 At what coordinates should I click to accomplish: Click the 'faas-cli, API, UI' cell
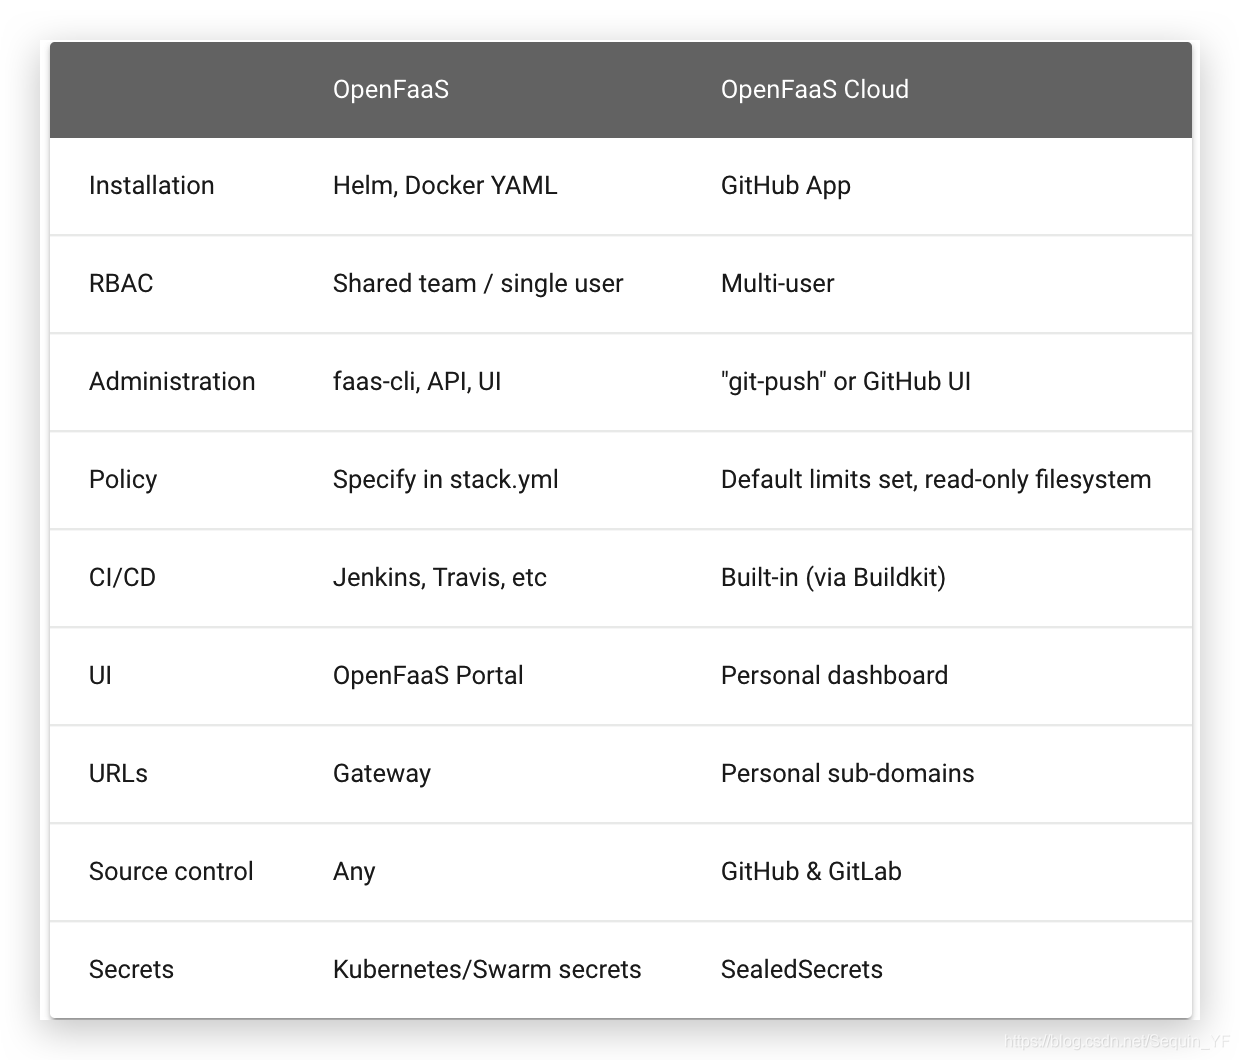click(x=417, y=381)
